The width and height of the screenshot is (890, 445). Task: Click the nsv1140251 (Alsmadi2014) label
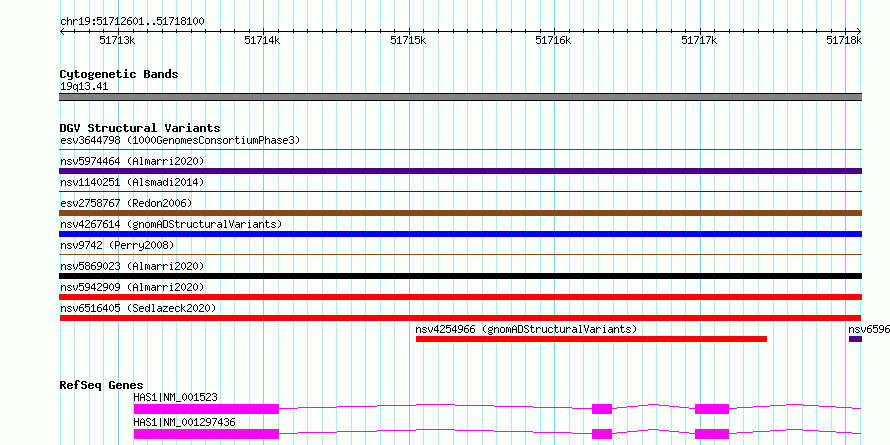point(132,182)
